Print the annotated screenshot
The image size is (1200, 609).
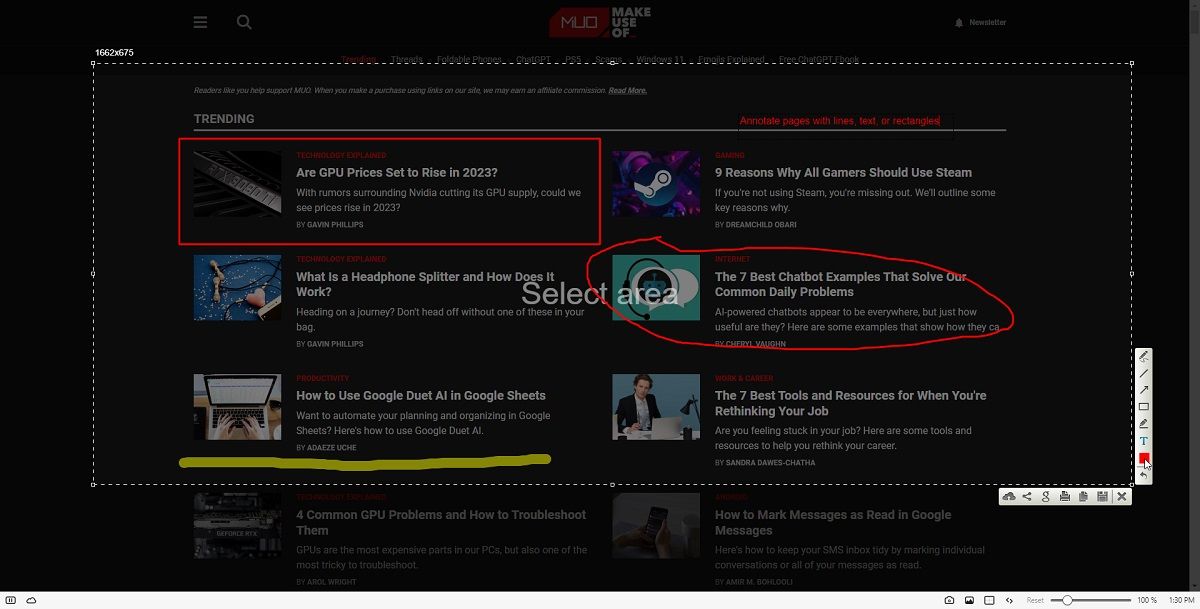tap(1063, 496)
